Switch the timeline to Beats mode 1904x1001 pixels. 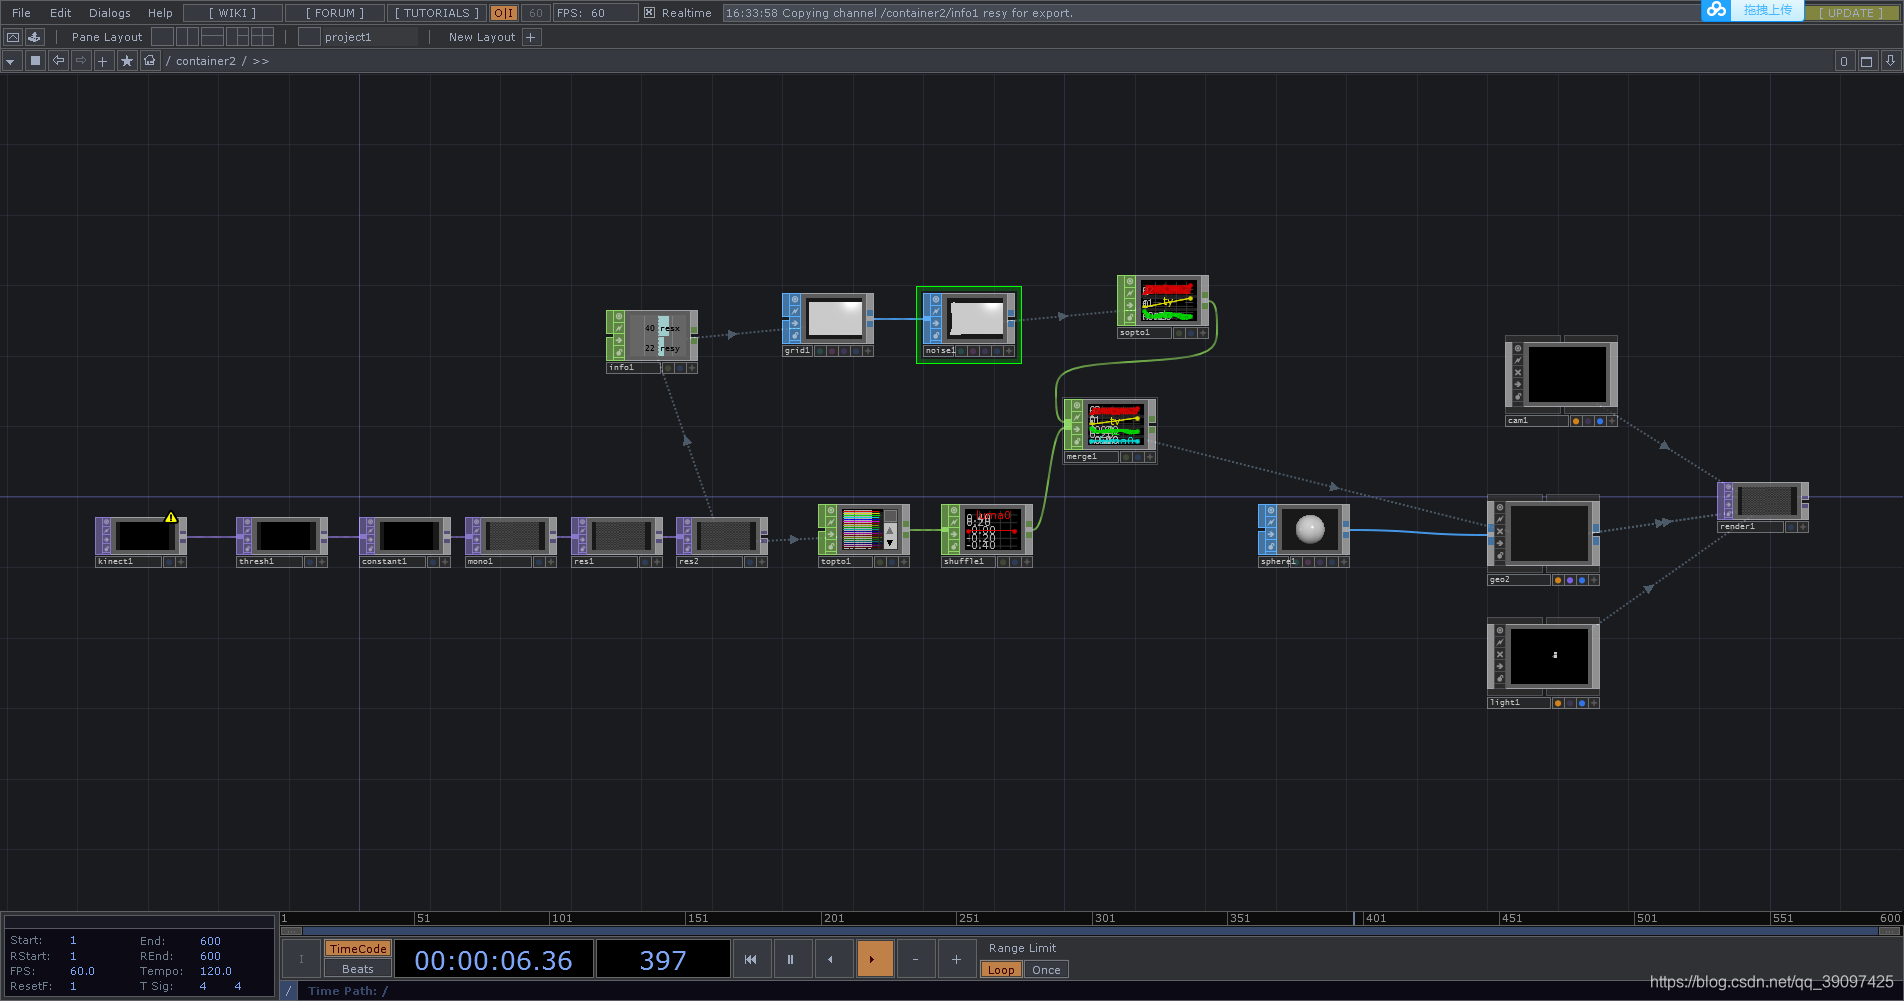[357, 969]
